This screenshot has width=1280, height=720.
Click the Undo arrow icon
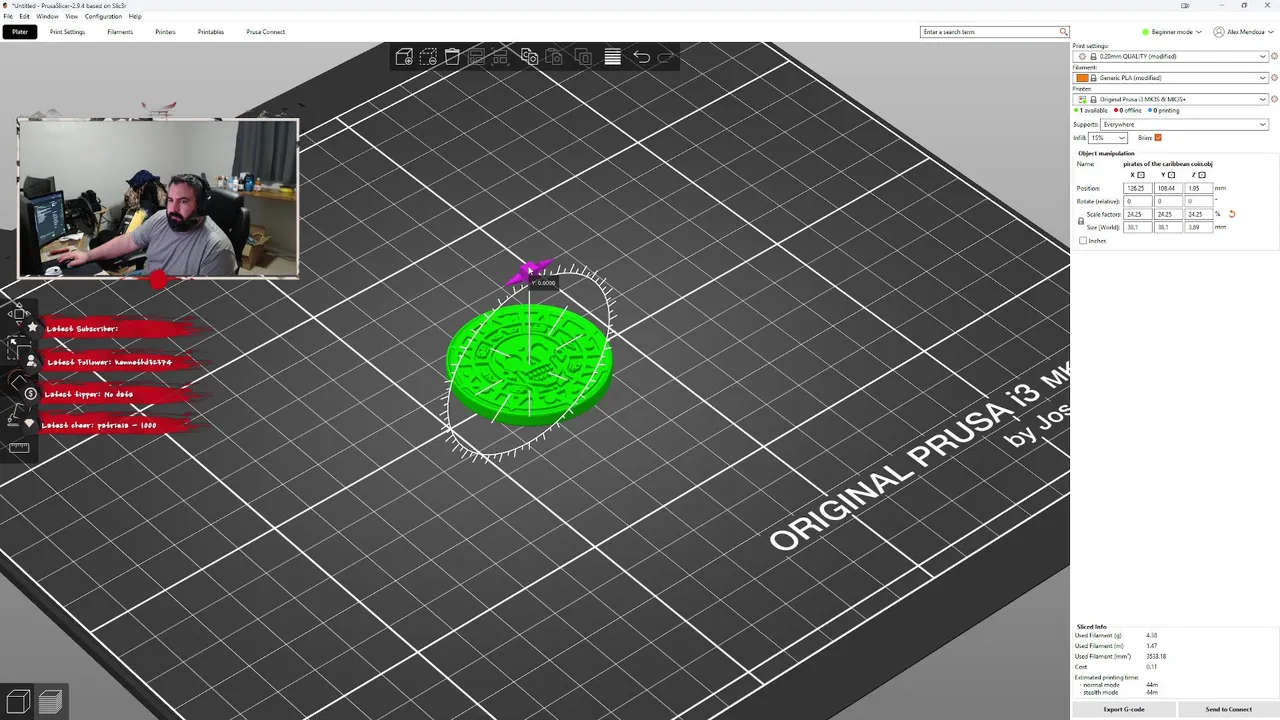pos(642,57)
